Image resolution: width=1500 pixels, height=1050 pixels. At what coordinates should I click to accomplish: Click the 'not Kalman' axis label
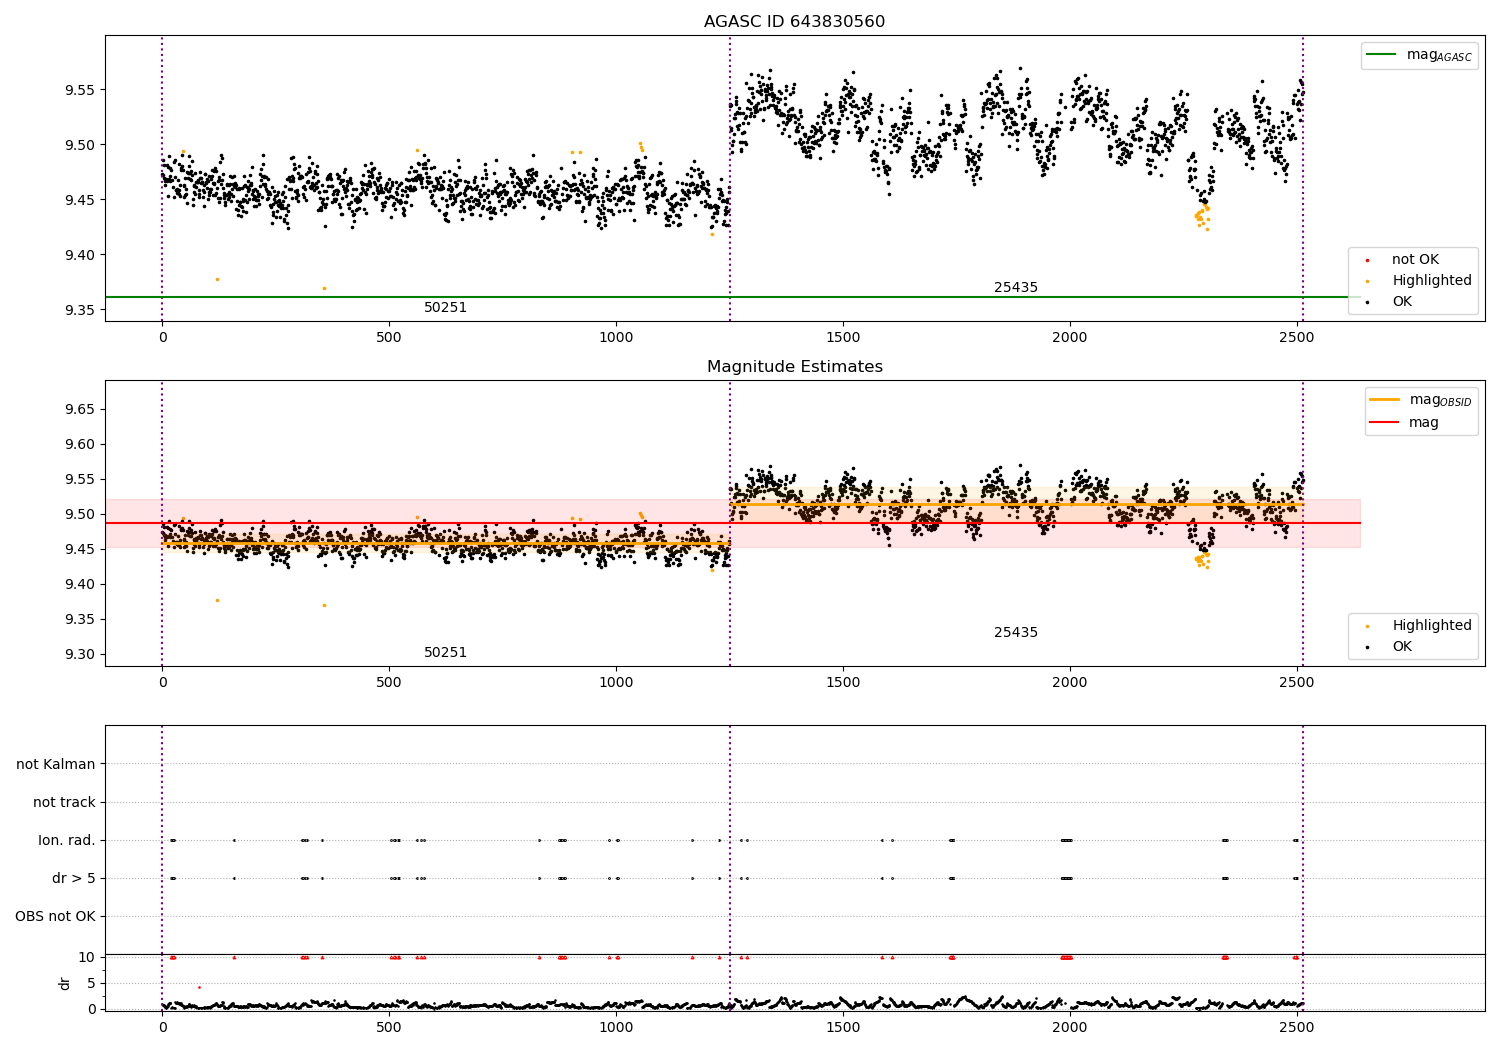[56, 765]
